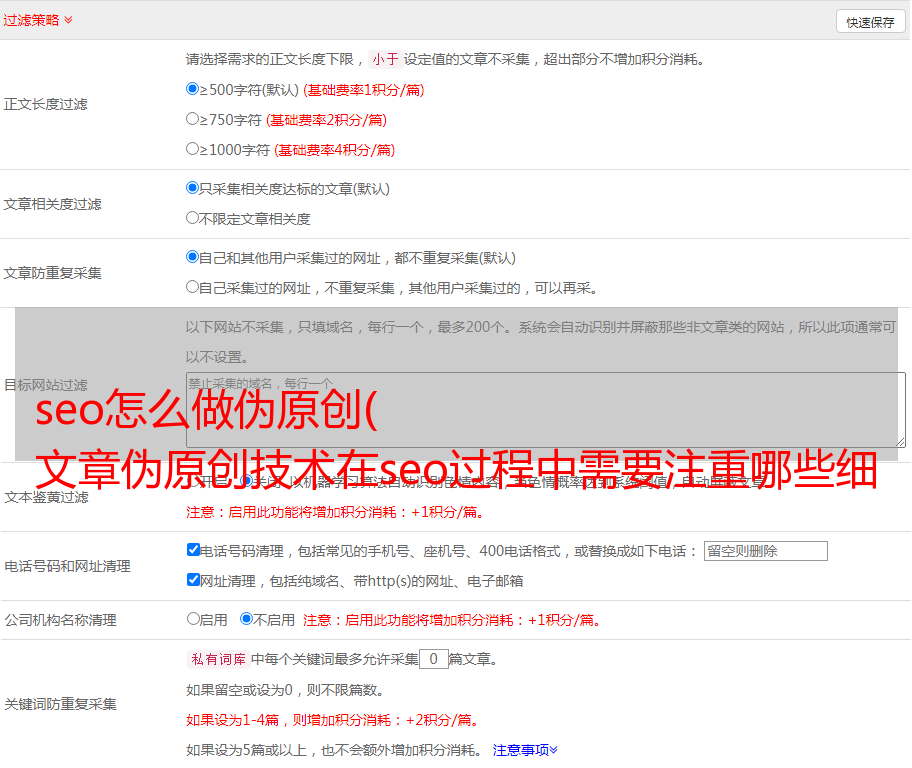The height and width of the screenshot is (768, 912).
Task: Toggle the 网址清理 checkbox
Action: 193,579
